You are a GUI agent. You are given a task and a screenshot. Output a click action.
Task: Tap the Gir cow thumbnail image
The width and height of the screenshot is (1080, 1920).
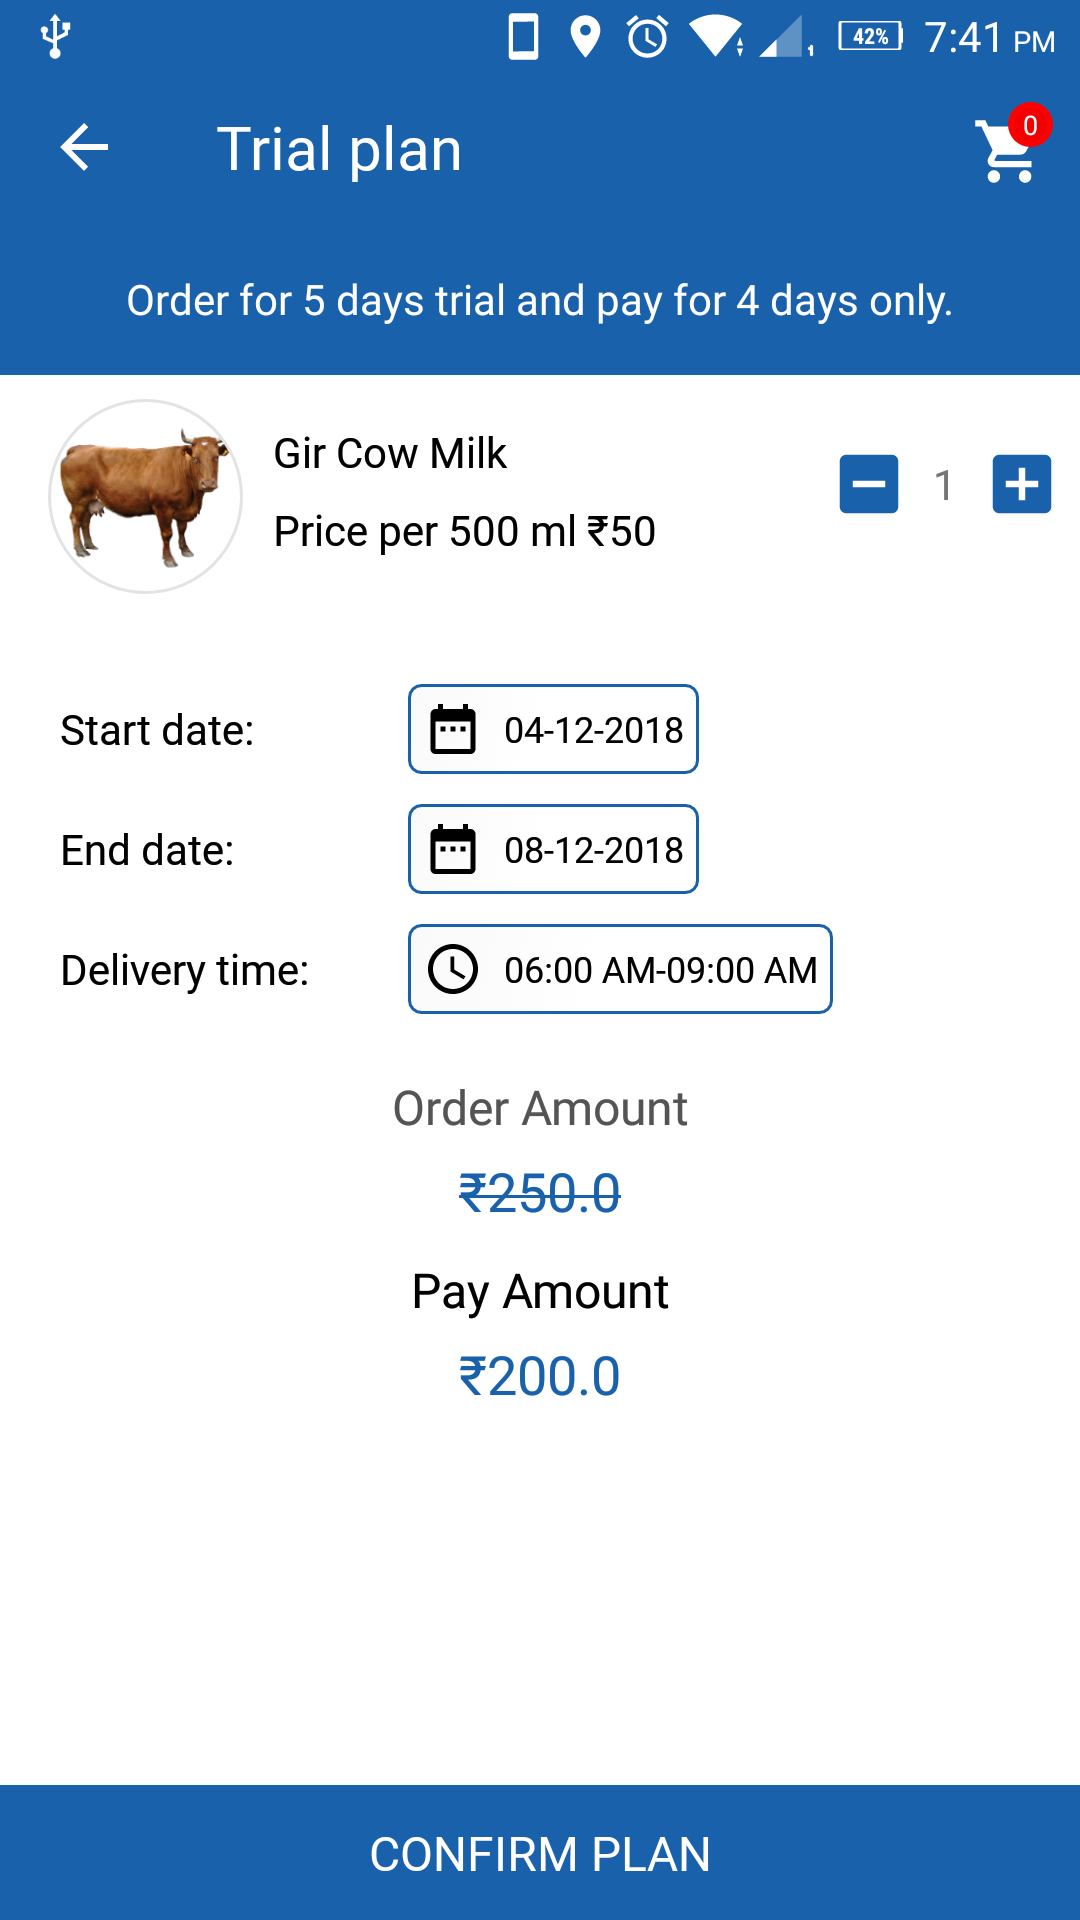(x=146, y=496)
